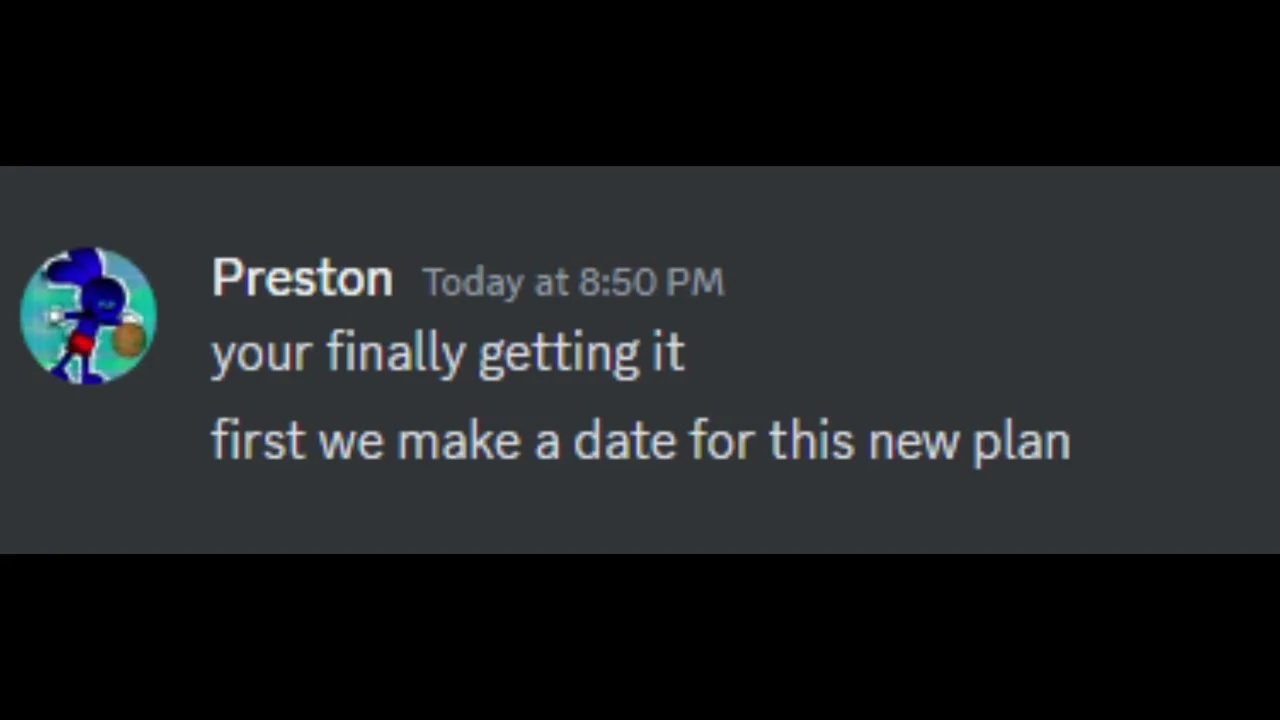Open Preston's profile avatar picture
Image resolution: width=1280 pixels, height=720 pixels.
pyautogui.click(x=88, y=316)
